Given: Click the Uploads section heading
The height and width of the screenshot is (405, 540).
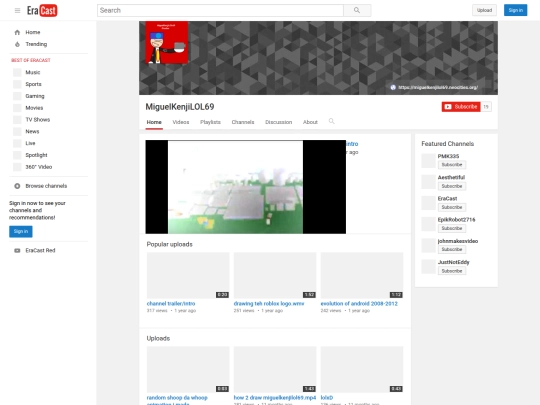Looking at the screenshot, I should (158, 338).
